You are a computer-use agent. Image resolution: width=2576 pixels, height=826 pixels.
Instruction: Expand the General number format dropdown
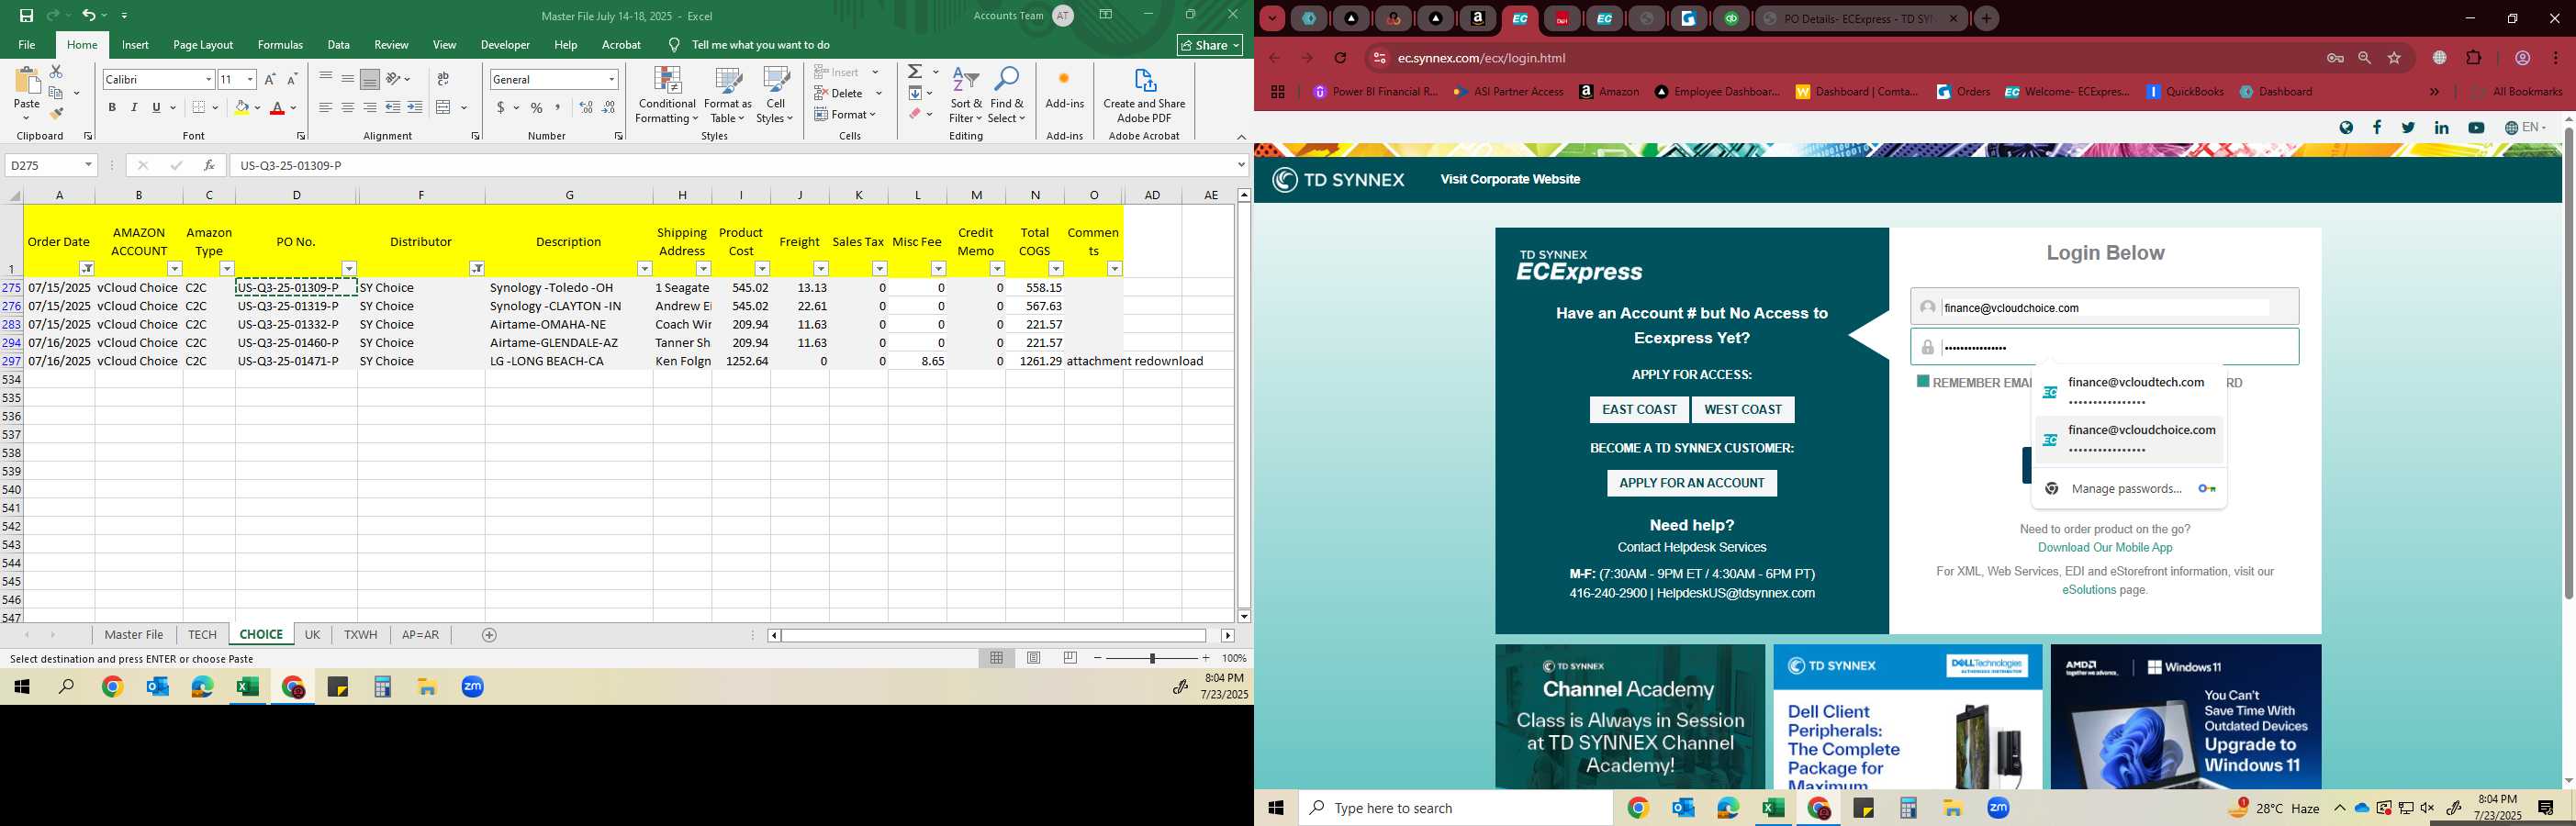tap(611, 80)
